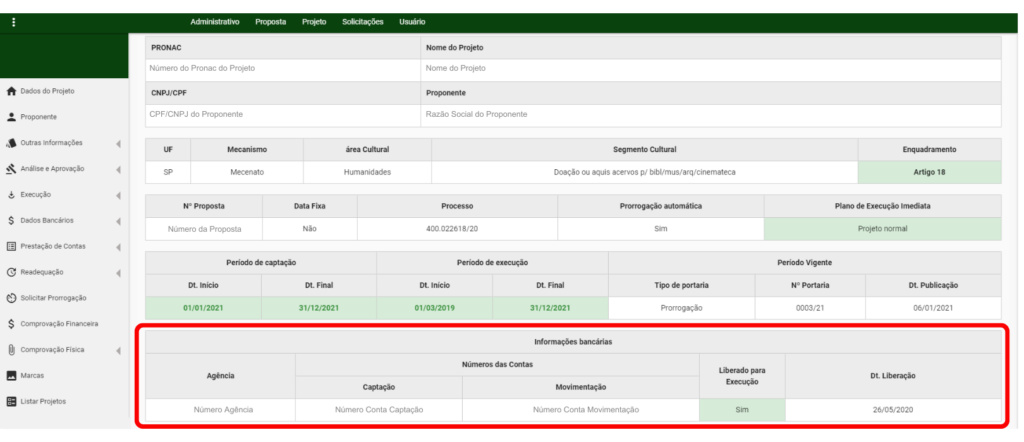This screenshot has width=1024, height=442.
Task: Click the clock icon for Solicitar Prorrogação
Action: tap(11, 298)
